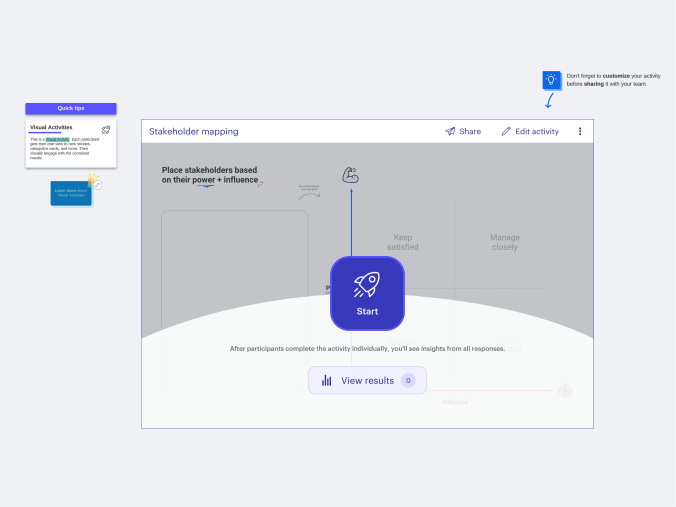Open View results
Image resolution: width=676 pixels, height=507 pixels.
pyautogui.click(x=367, y=380)
